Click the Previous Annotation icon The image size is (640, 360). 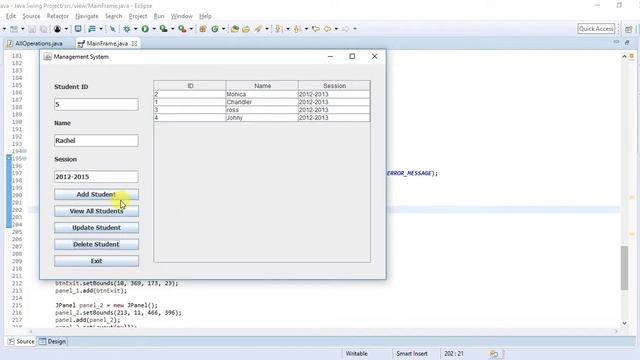(x=297, y=29)
